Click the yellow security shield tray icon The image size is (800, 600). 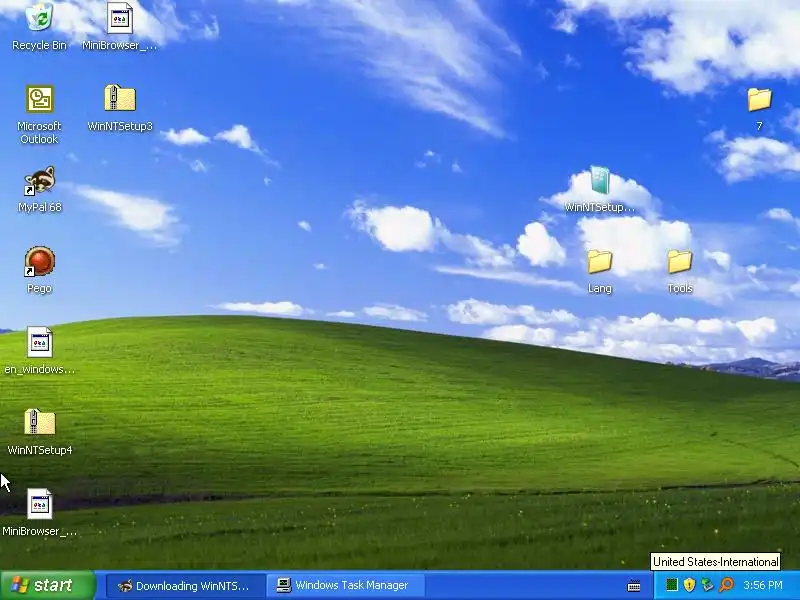(689, 585)
